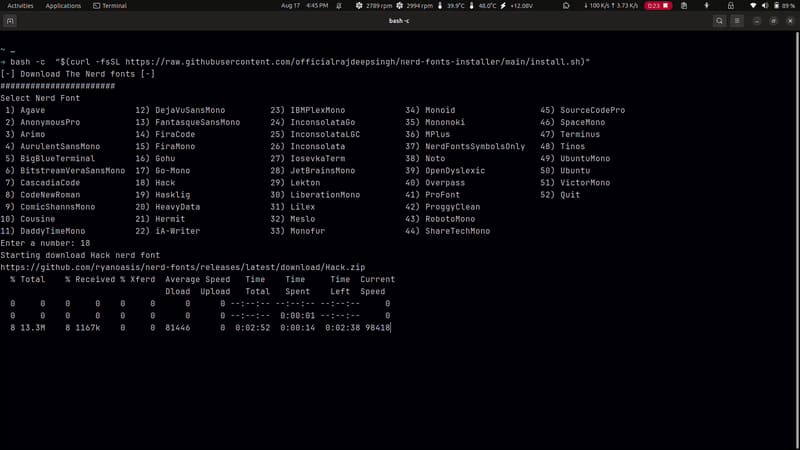Click 'Starting download Hack nerd font' line
Image resolution: width=800 pixels, height=450 pixels.
point(80,255)
